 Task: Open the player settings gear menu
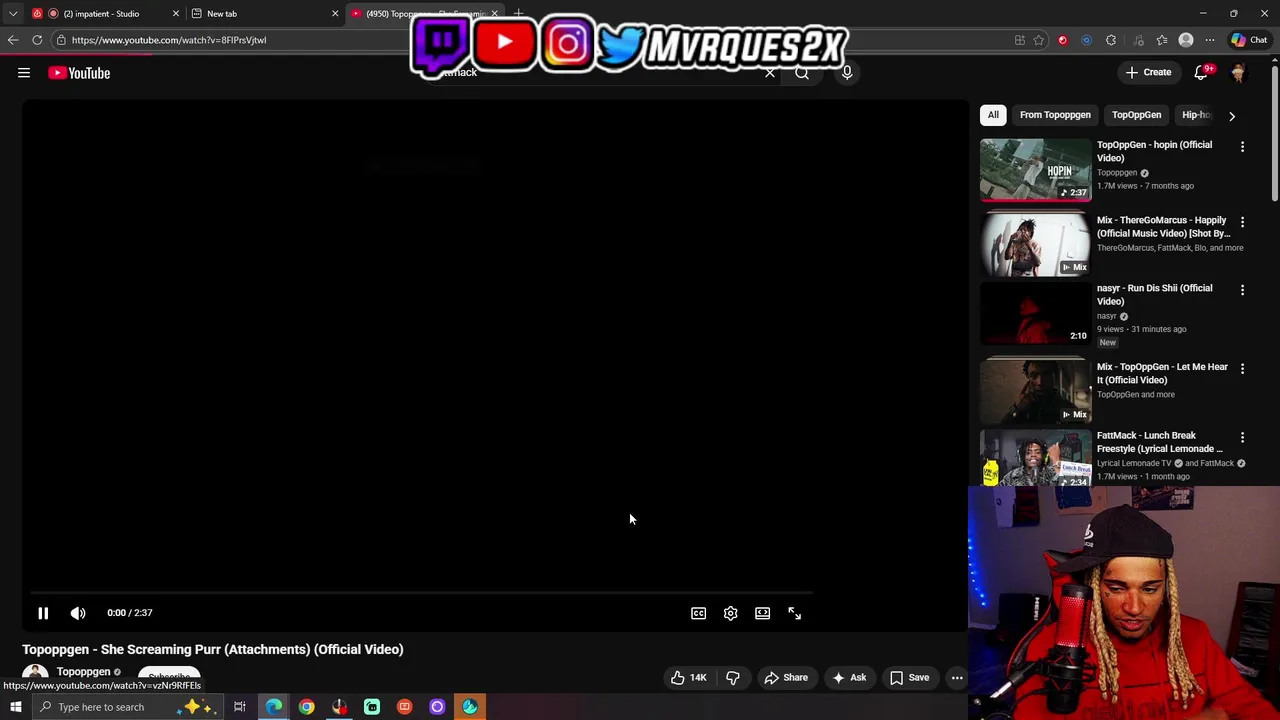(x=730, y=613)
